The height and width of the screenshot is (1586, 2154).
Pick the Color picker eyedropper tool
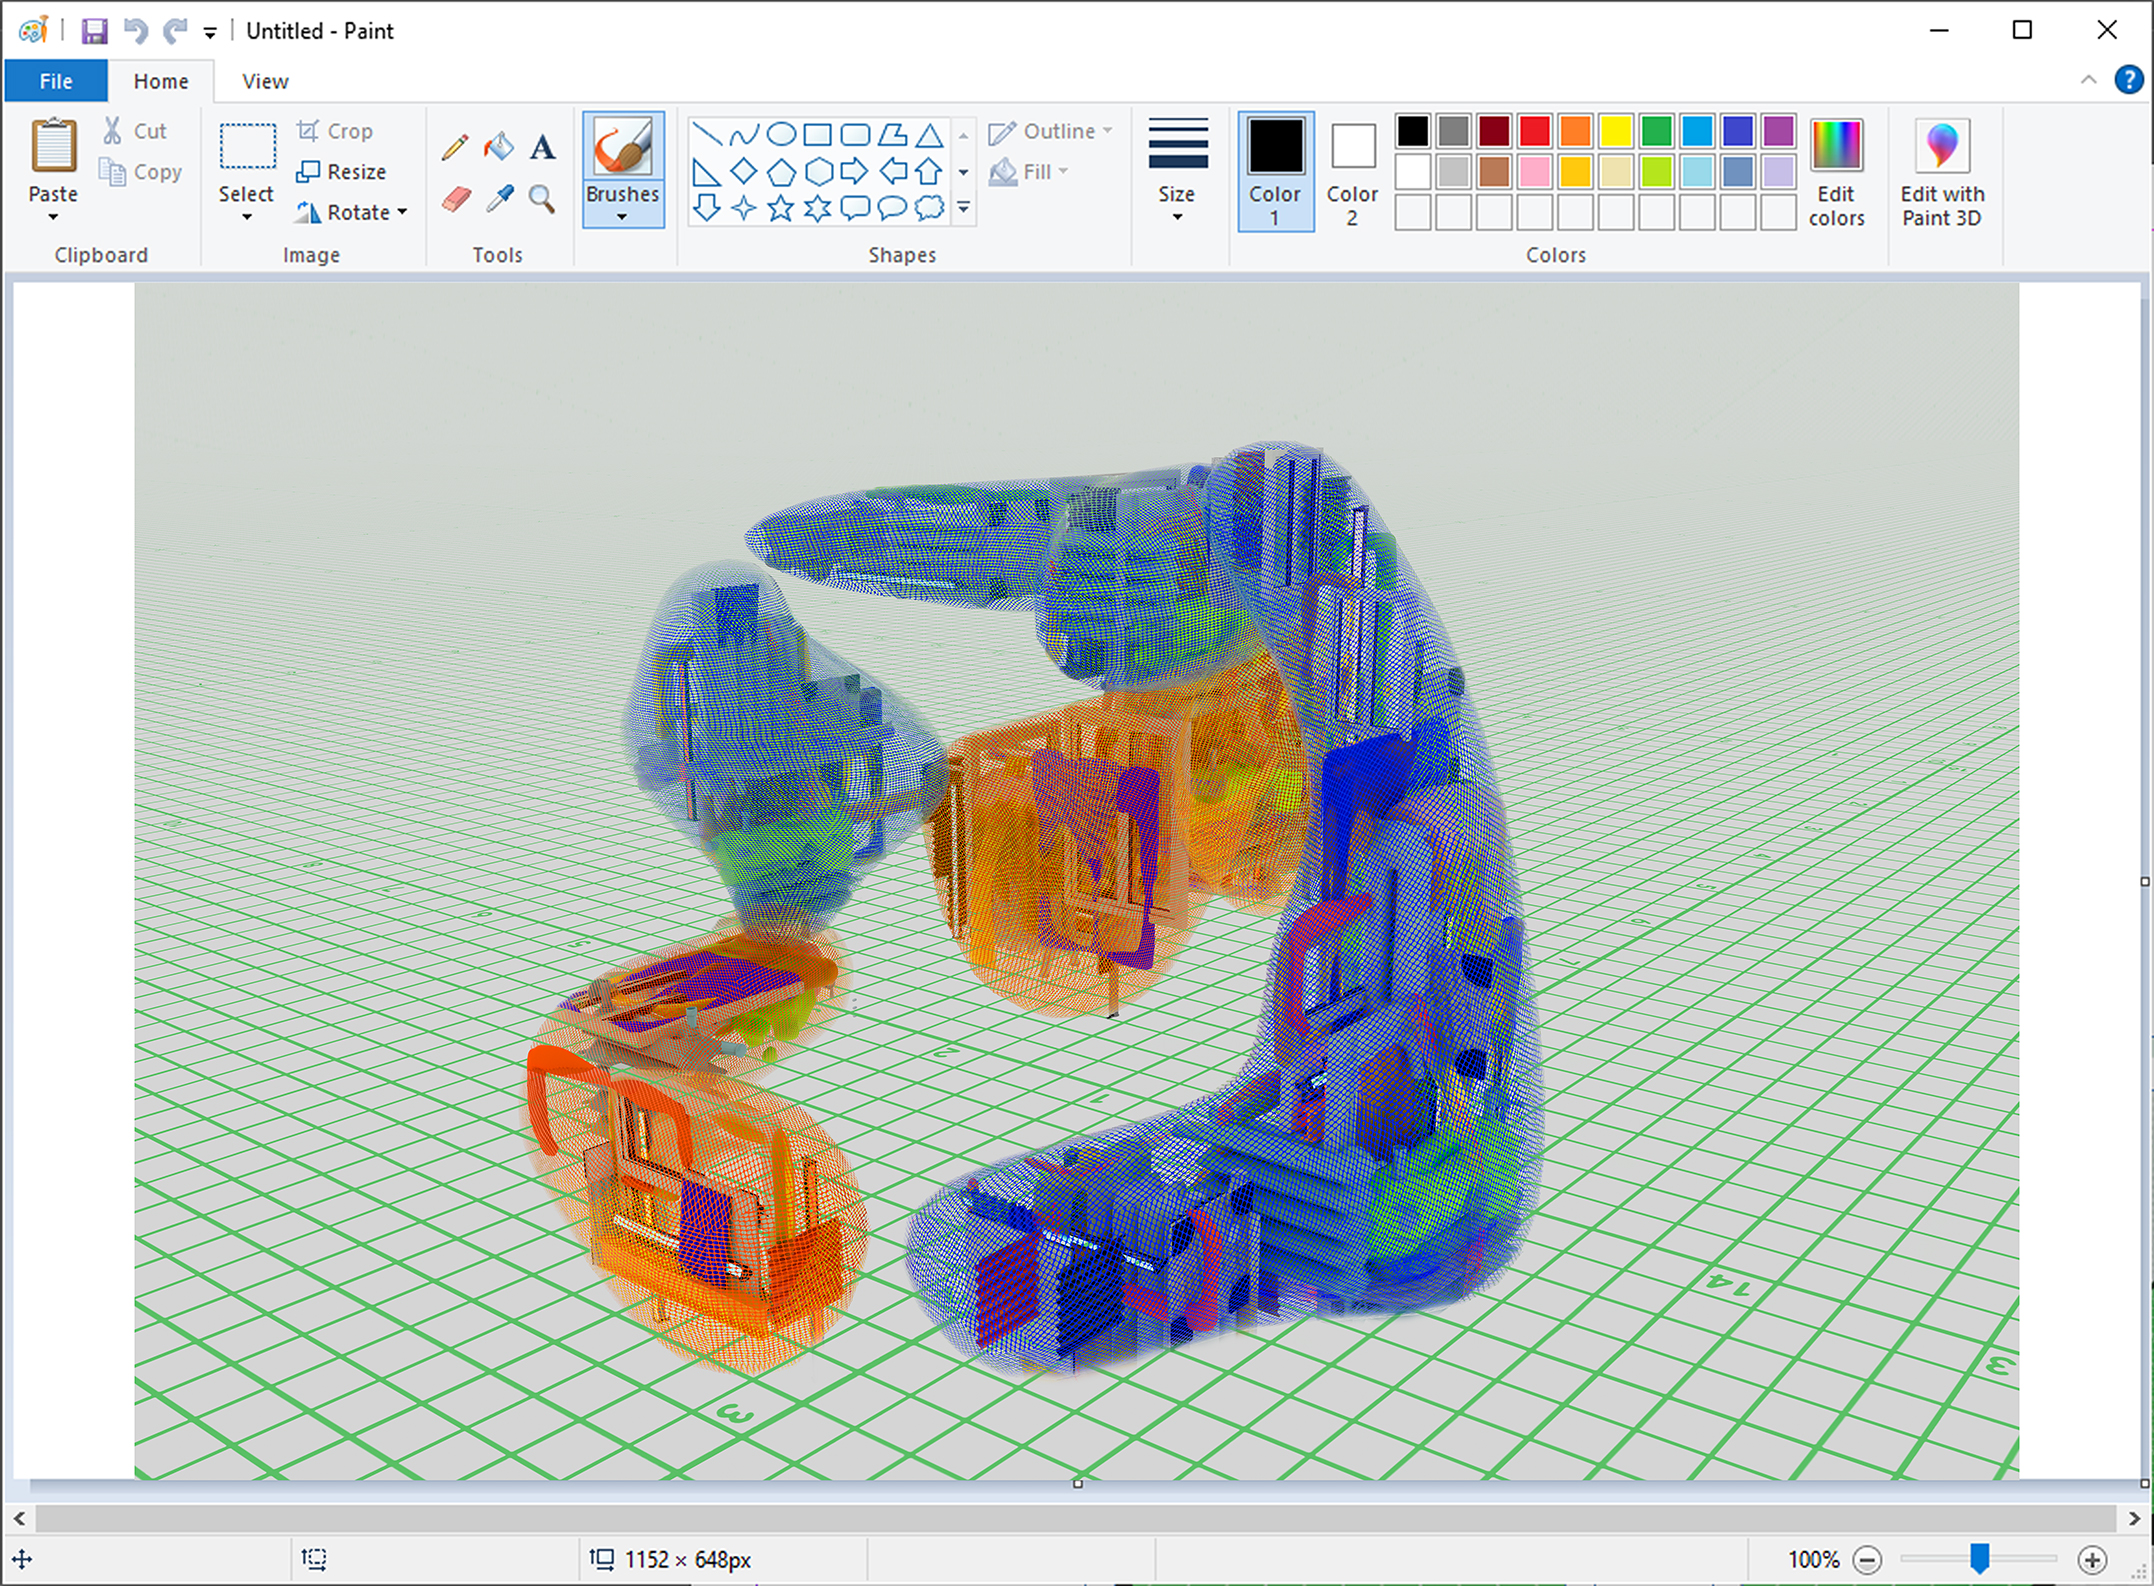[x=499, y=199]
